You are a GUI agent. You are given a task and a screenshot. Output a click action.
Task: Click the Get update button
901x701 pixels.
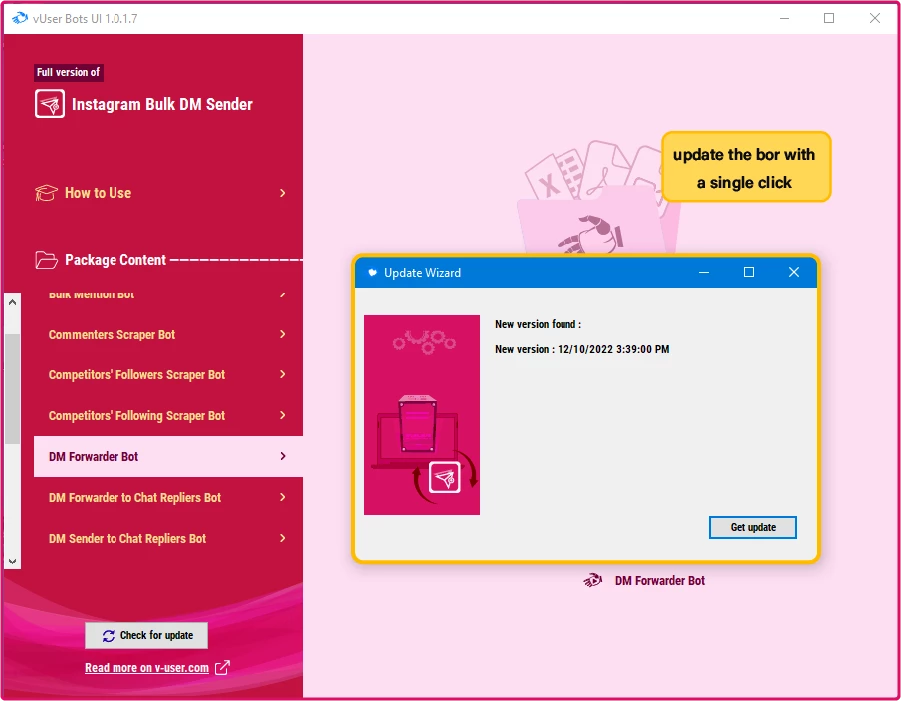pos(753,527)
